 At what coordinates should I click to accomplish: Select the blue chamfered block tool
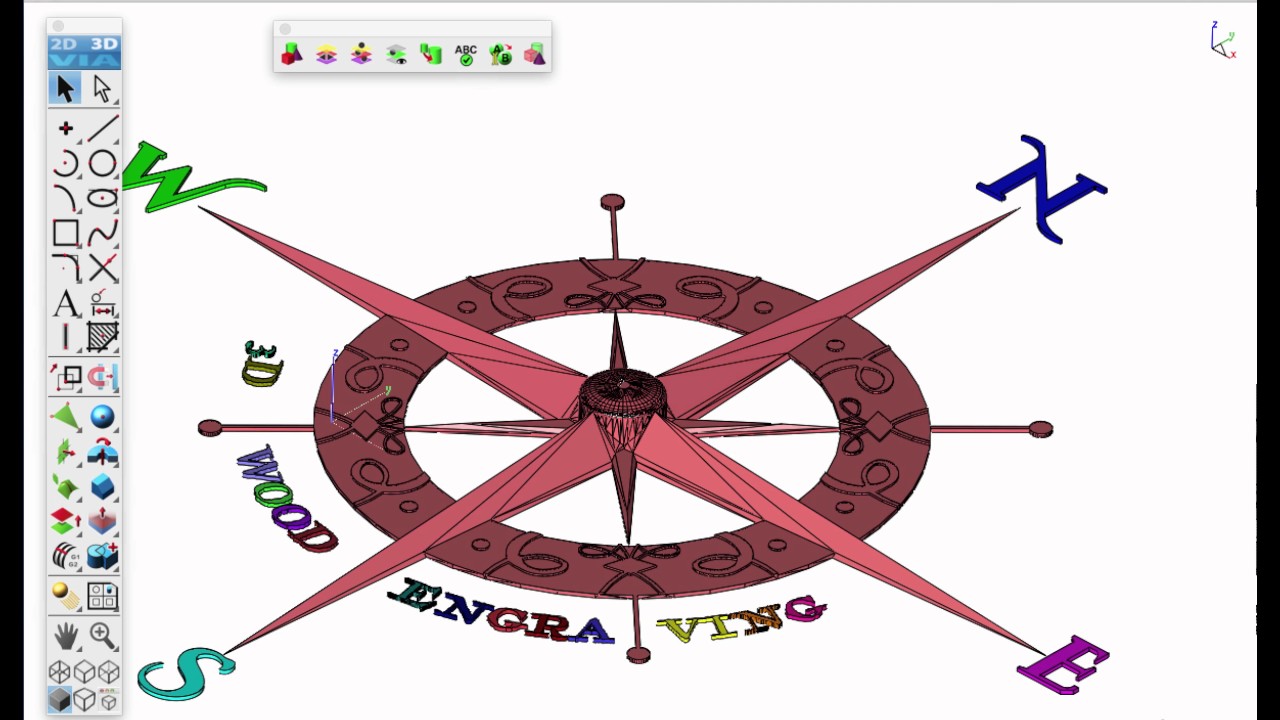pos(102,487)
